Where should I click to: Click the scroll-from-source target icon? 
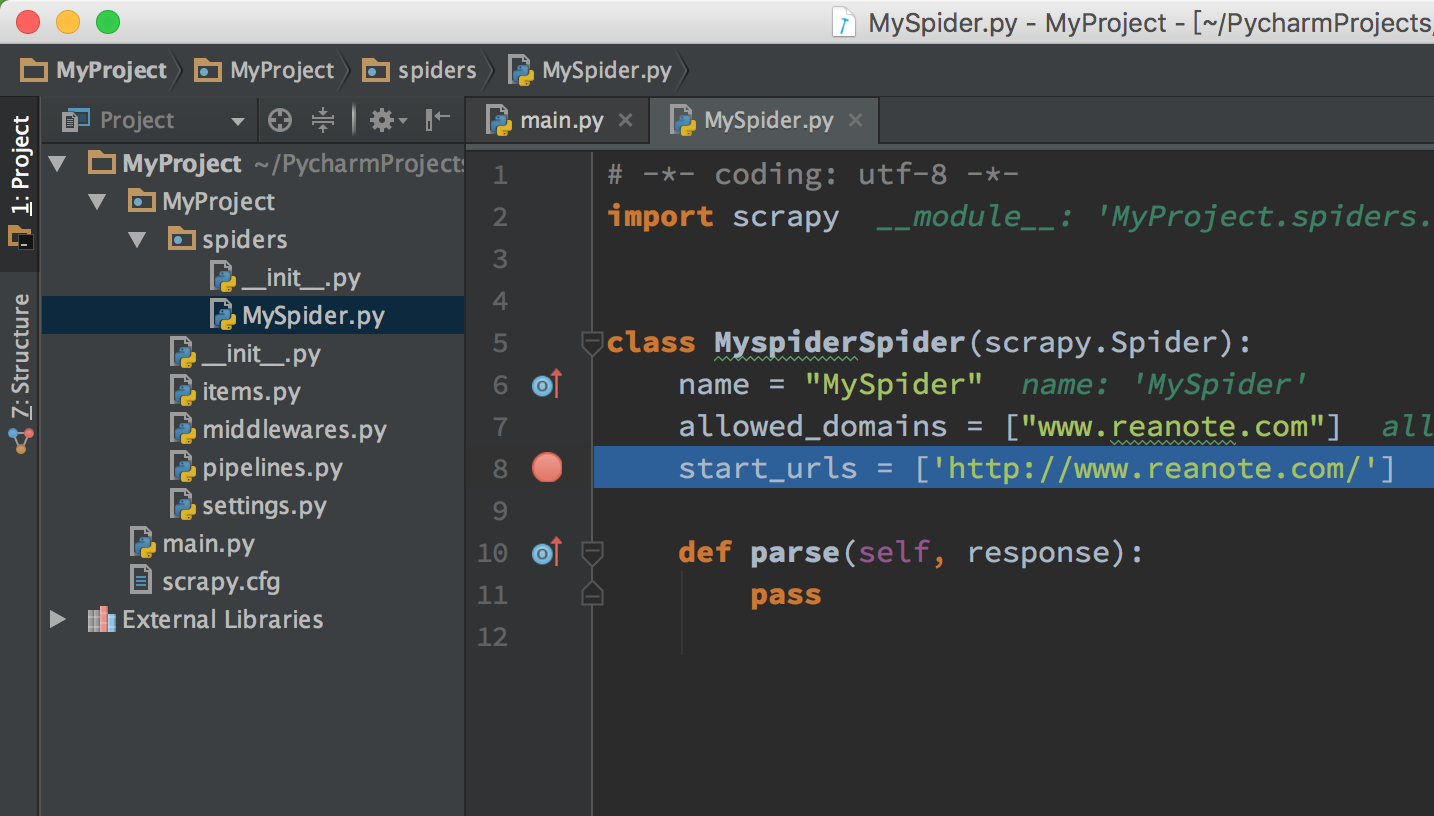(280, 121)
